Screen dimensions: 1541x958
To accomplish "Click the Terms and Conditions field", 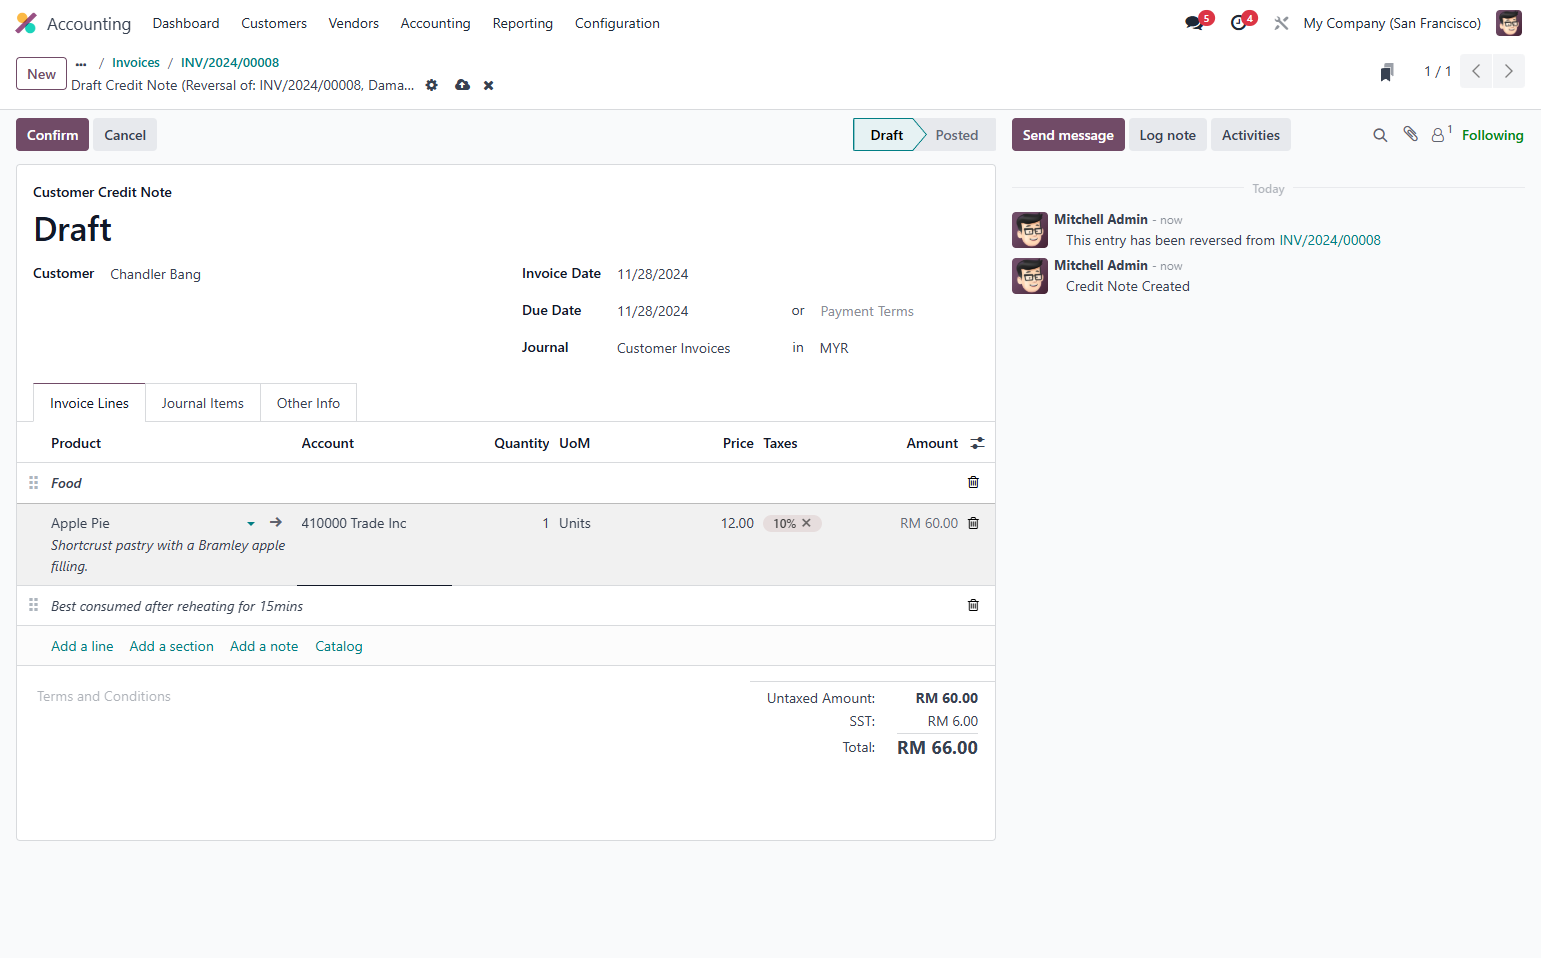I will coord(104,696).
